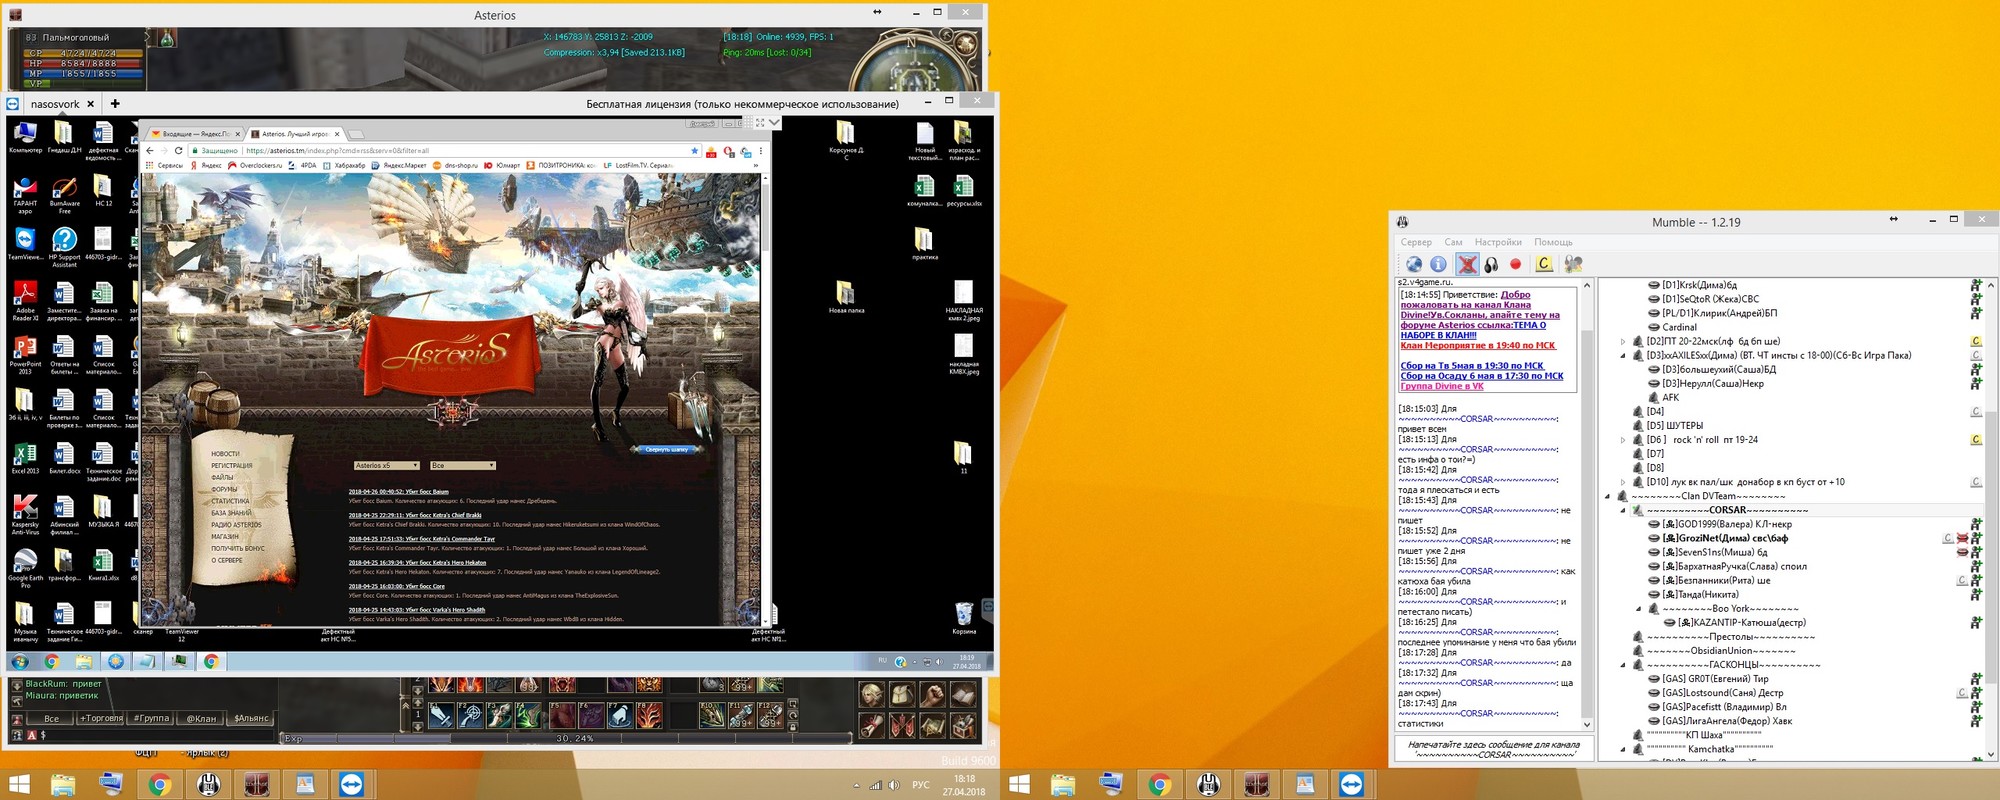Switch game chat to +Торговля tab
Viewport: 2000px width, 800px height.
click(x=100, y=718)
